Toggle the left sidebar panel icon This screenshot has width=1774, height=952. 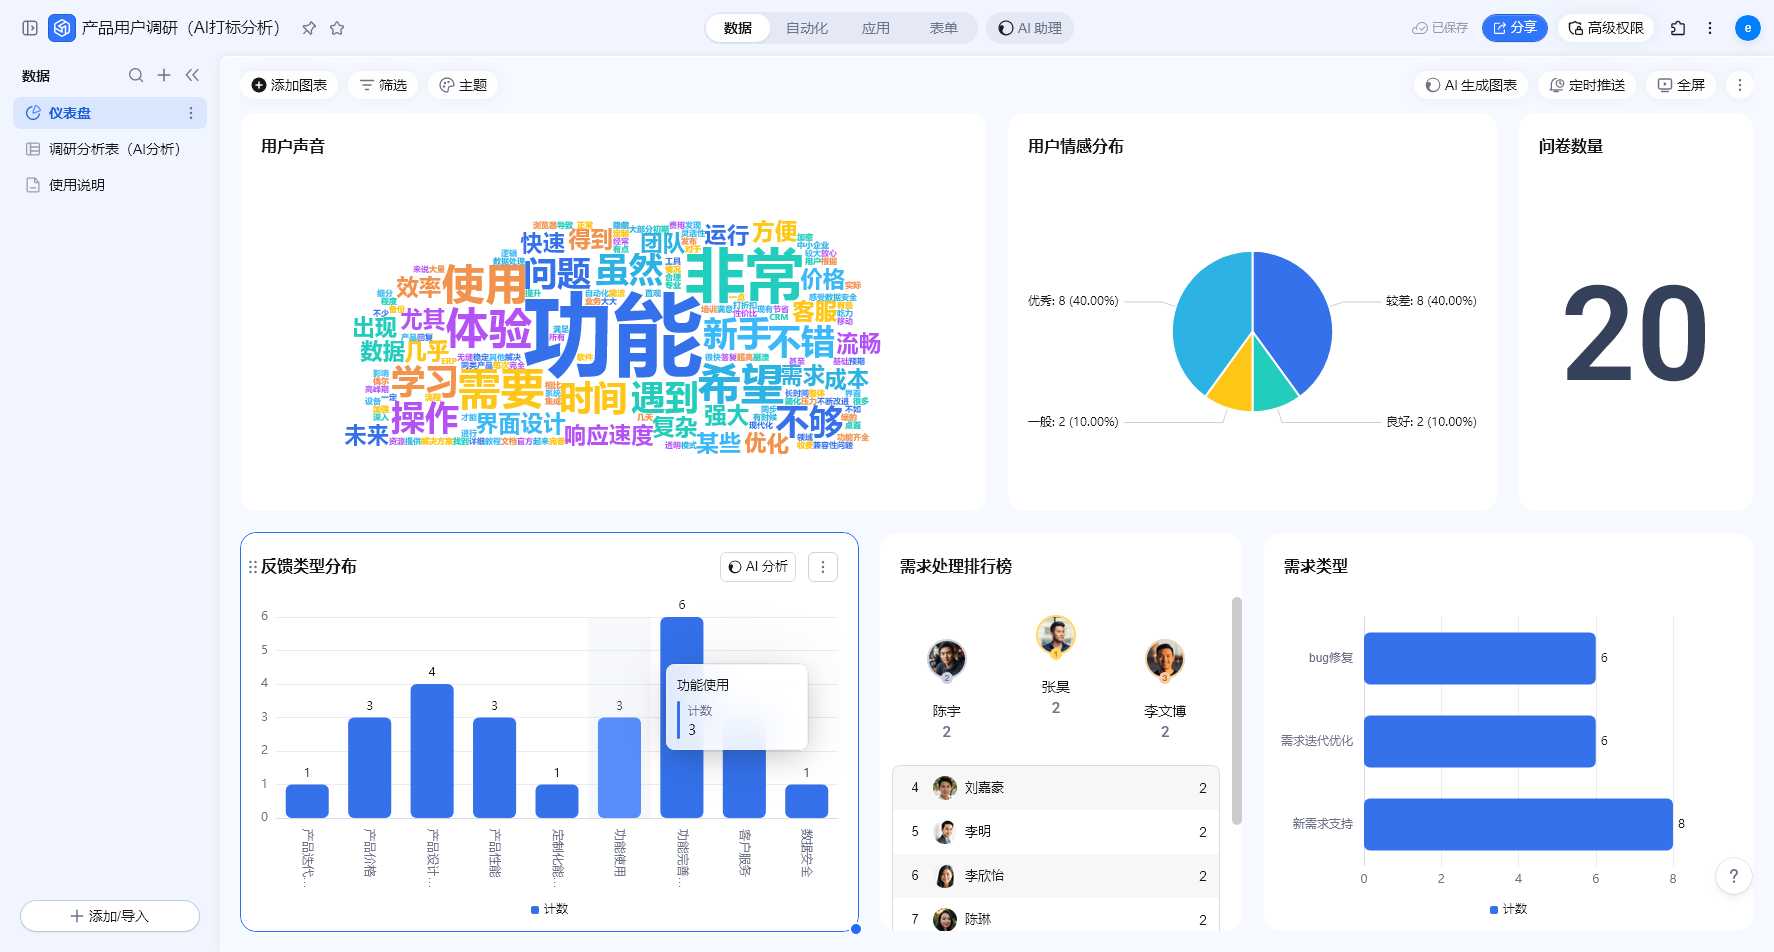30,28
